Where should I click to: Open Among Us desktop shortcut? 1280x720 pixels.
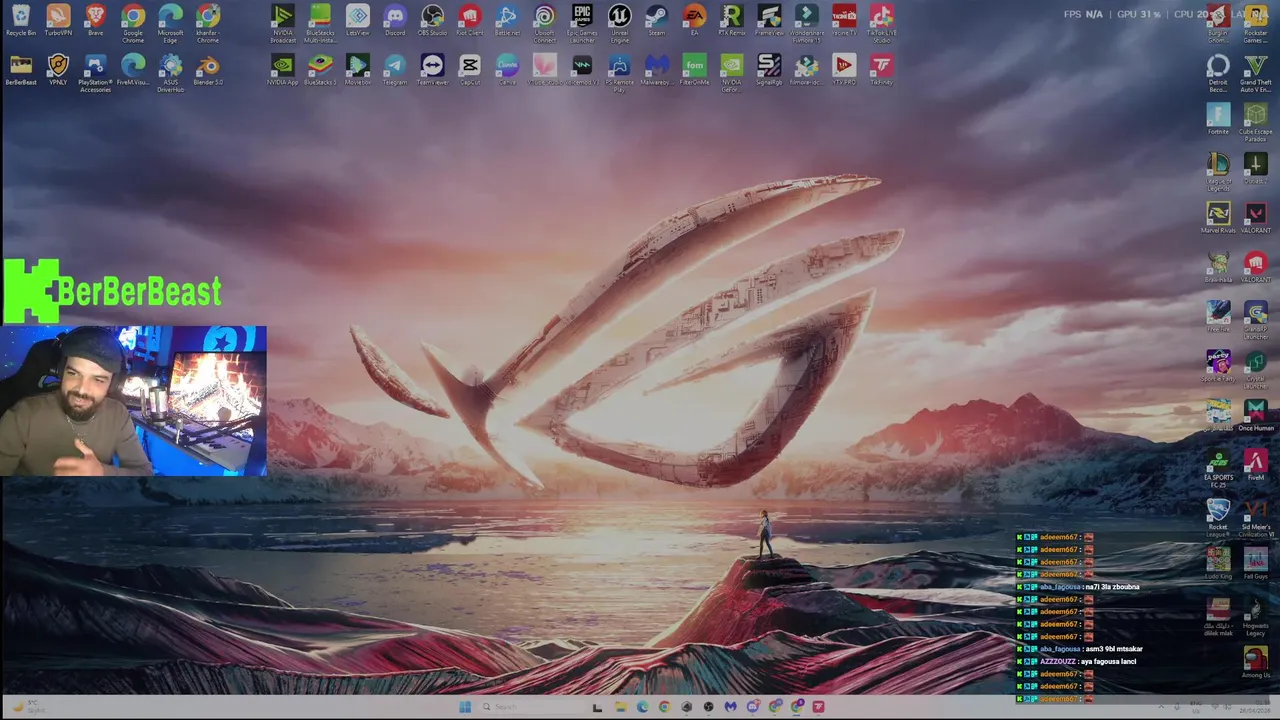[1255, 662]
